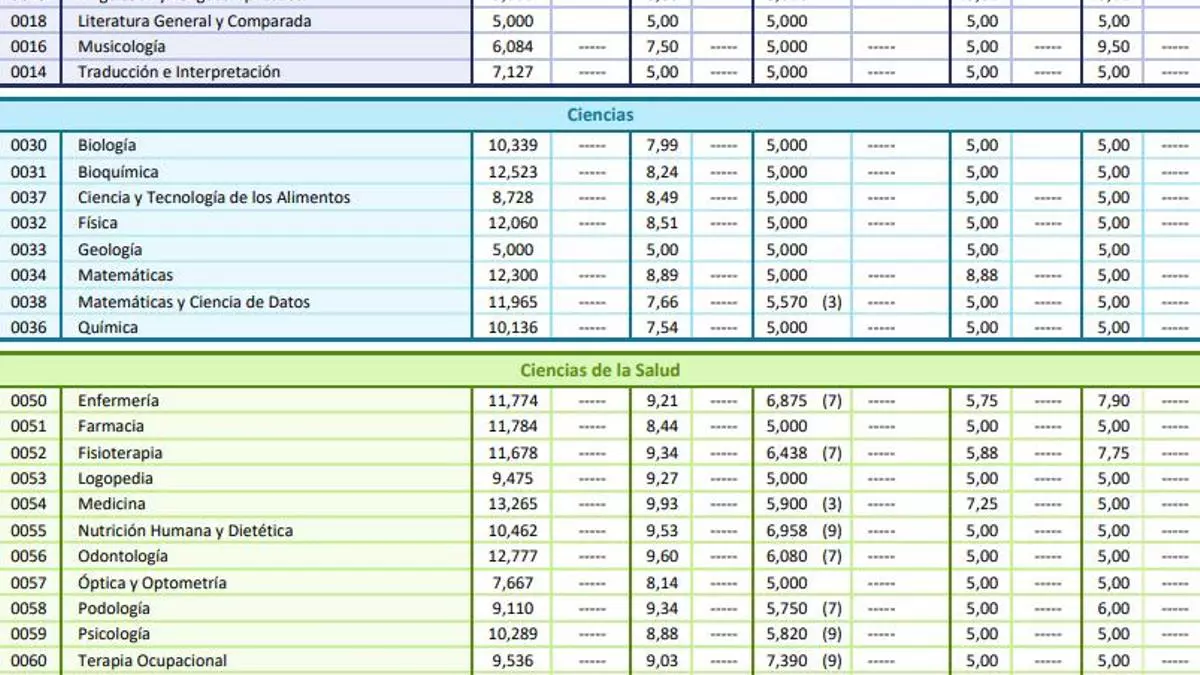Viewport: 1200px width, 675px height.
Task: Select 'Ciencia y Tecnología de los Alimentos'
Action: coord(214,197)
